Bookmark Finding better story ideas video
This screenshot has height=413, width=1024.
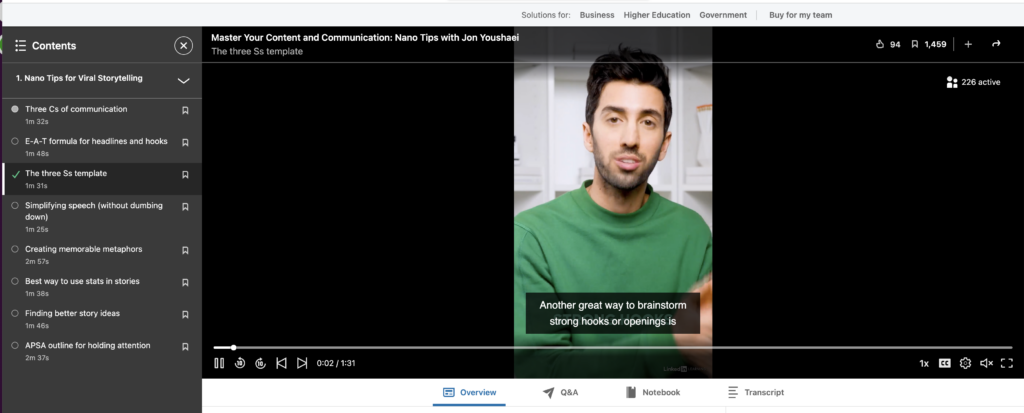click(185, 314)
